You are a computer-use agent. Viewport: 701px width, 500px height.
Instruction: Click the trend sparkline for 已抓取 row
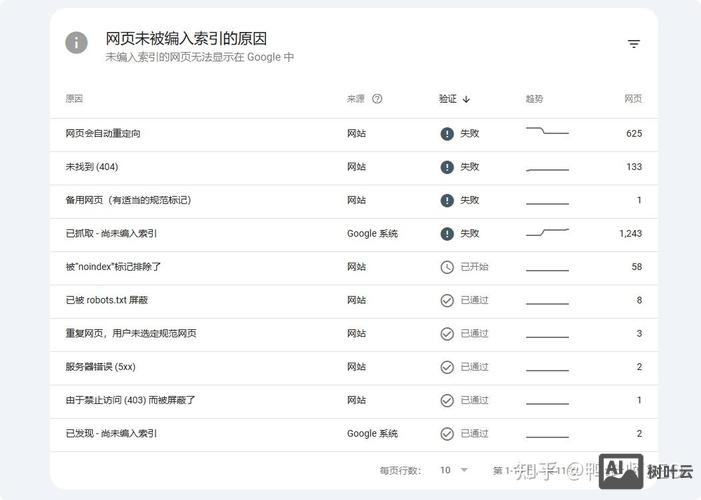547,232
